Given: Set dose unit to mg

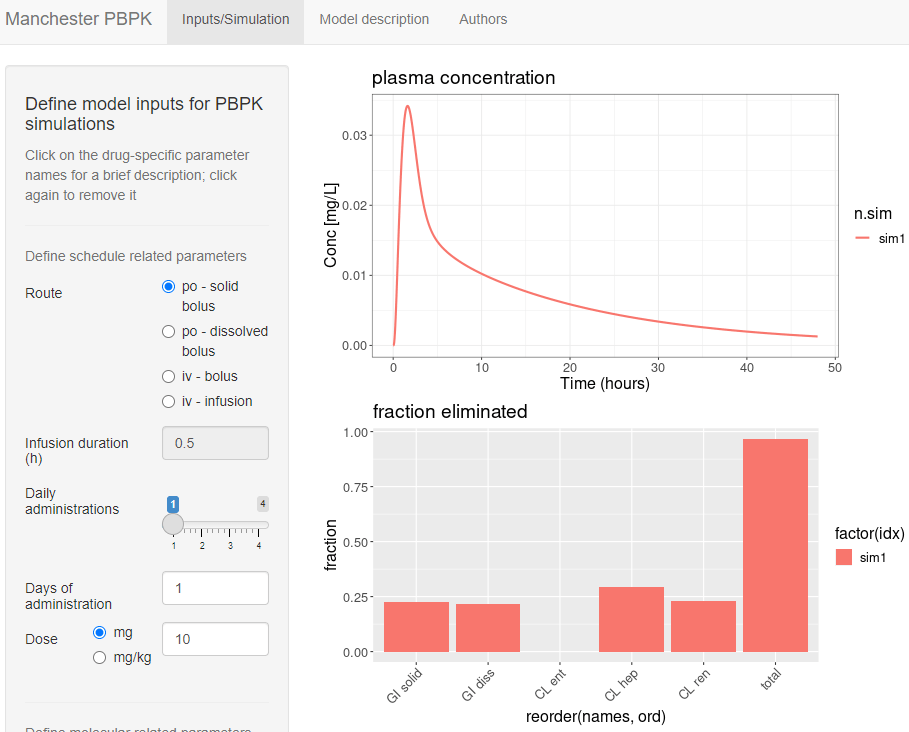Looking at the screenshot, I should pos(100,632).
